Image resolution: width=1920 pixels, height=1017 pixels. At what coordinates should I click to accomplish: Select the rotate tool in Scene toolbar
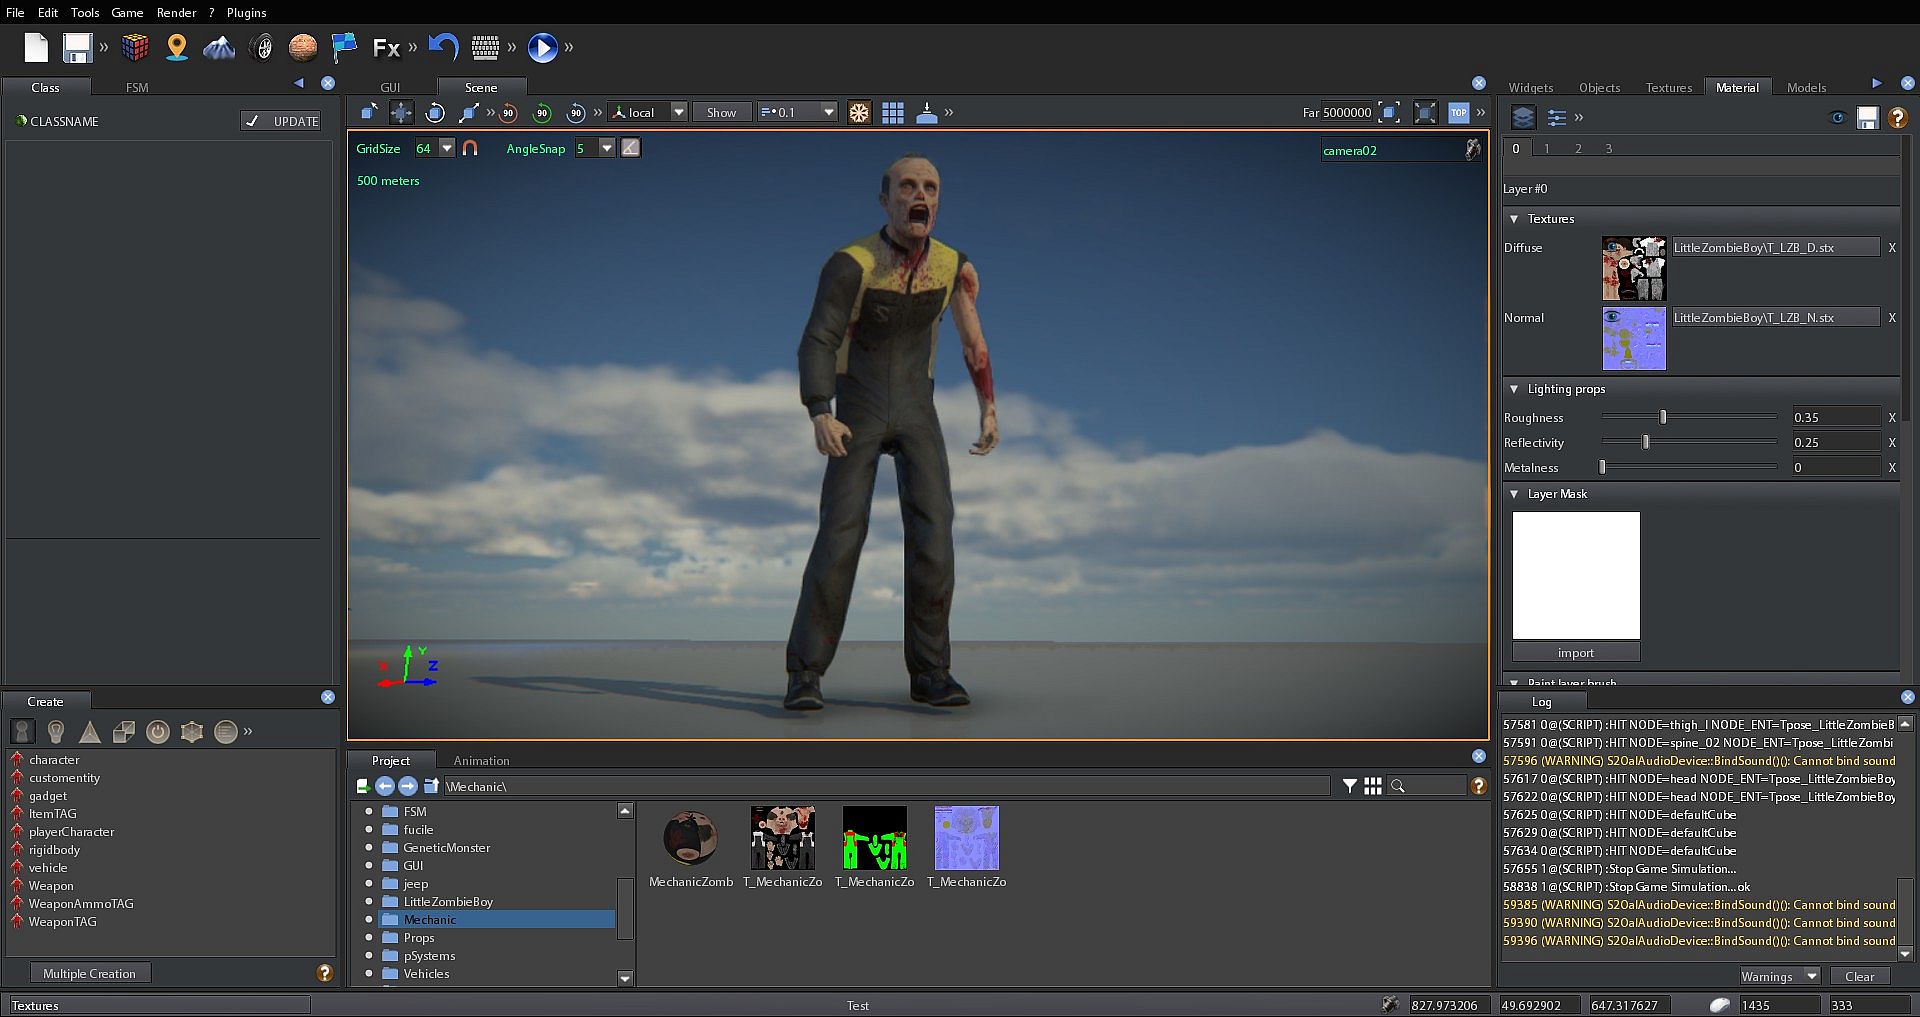coord(435,113)
